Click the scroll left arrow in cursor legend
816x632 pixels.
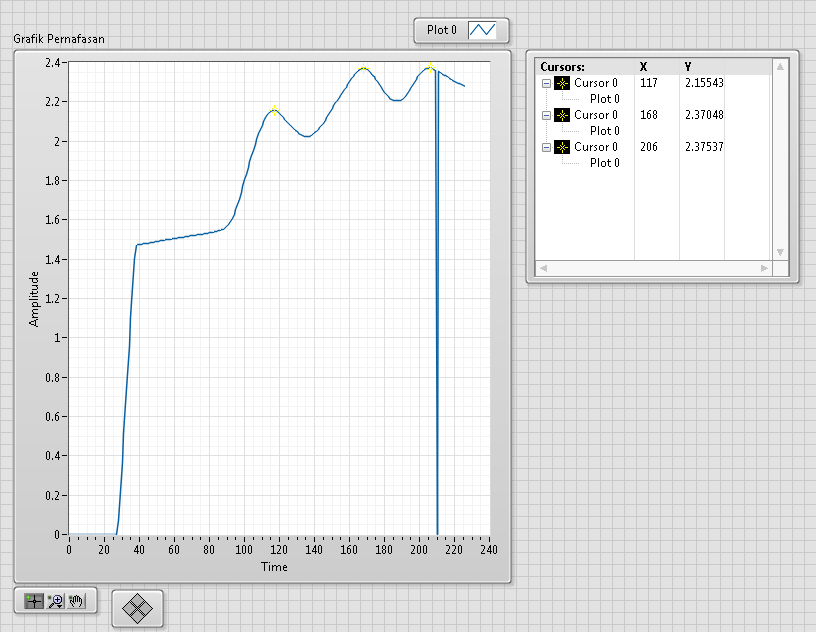coord(543,268)
